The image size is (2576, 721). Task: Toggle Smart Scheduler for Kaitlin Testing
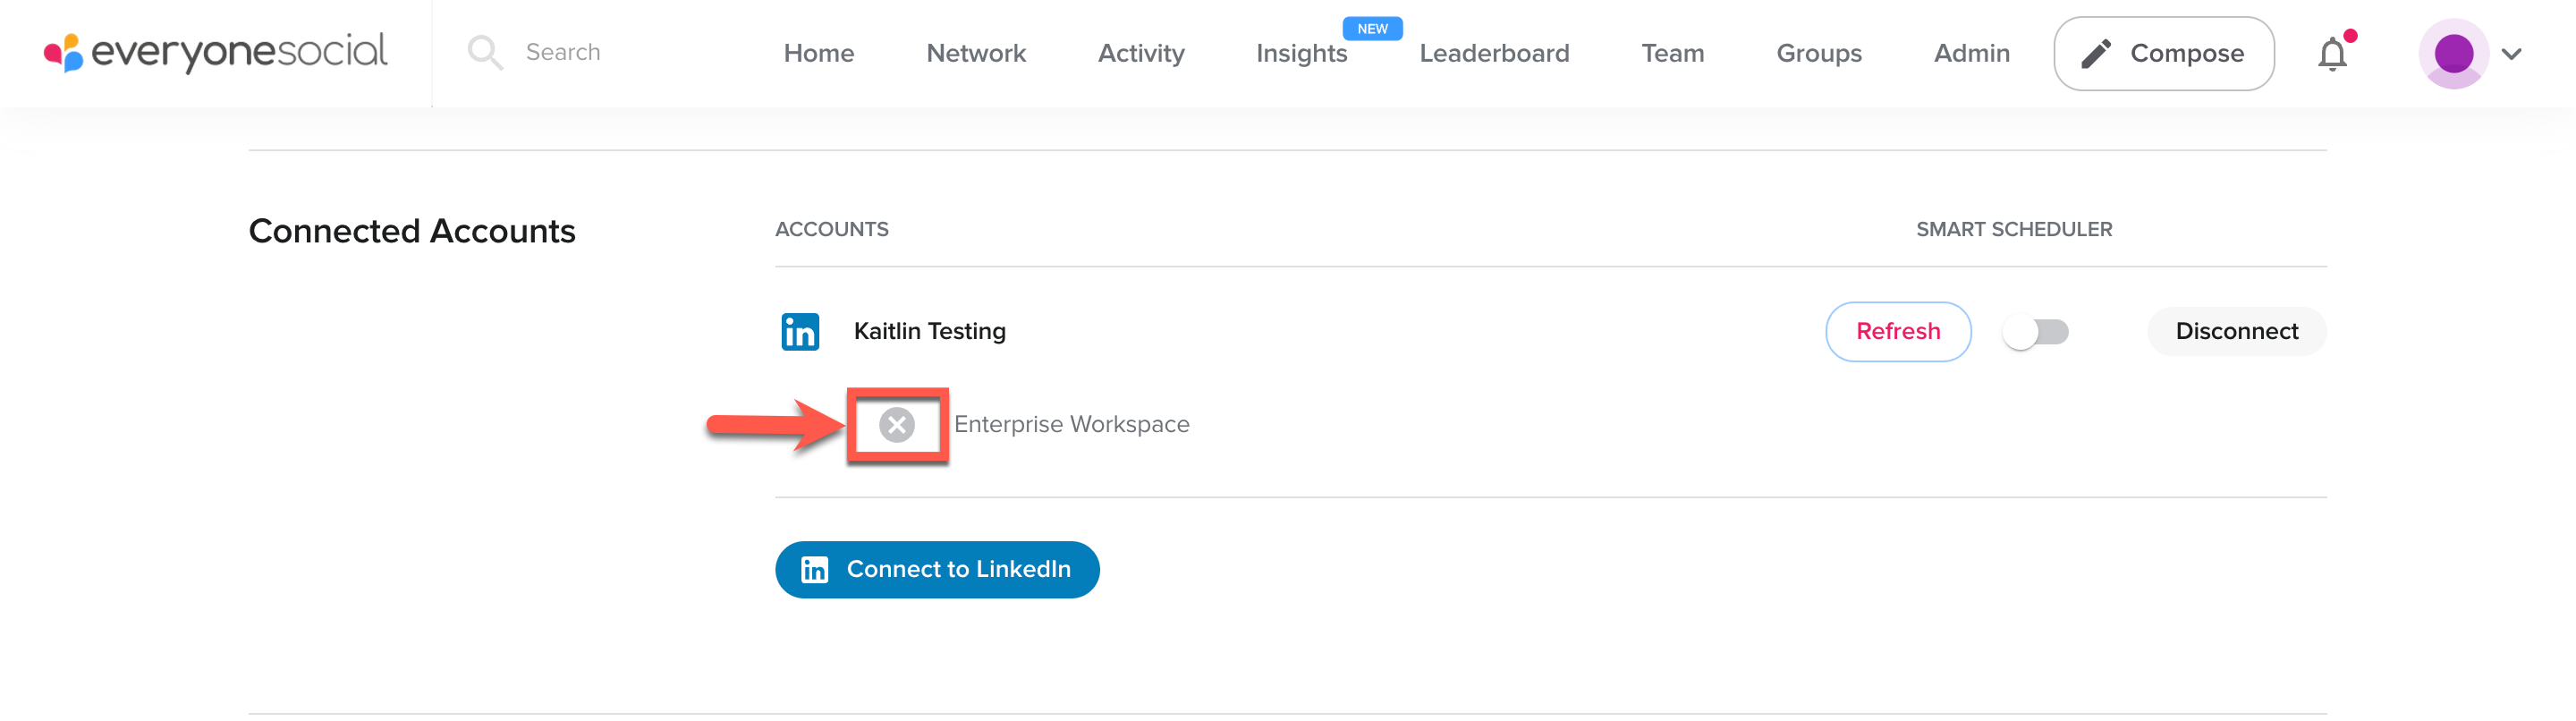2035,332
